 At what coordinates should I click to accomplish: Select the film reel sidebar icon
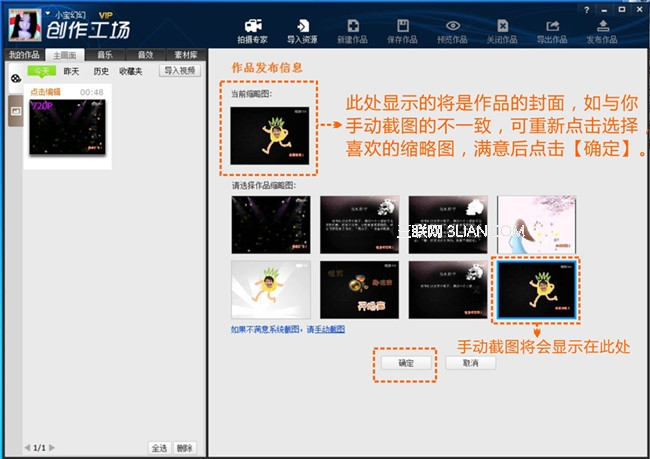[x=16, y=78]
